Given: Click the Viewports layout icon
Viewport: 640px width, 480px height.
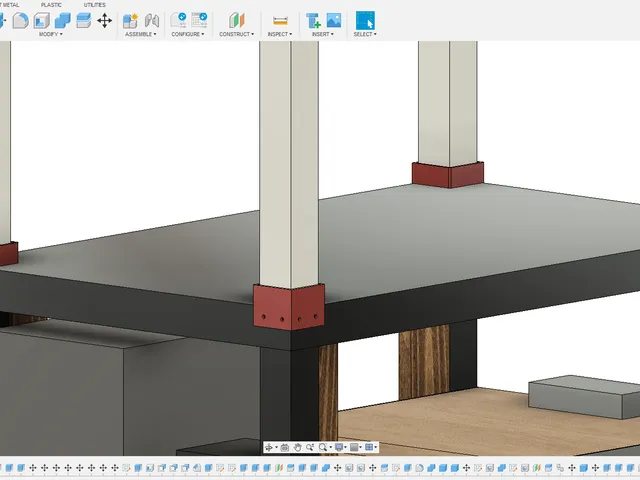Looking at the screenshot, I should point(369,447).
